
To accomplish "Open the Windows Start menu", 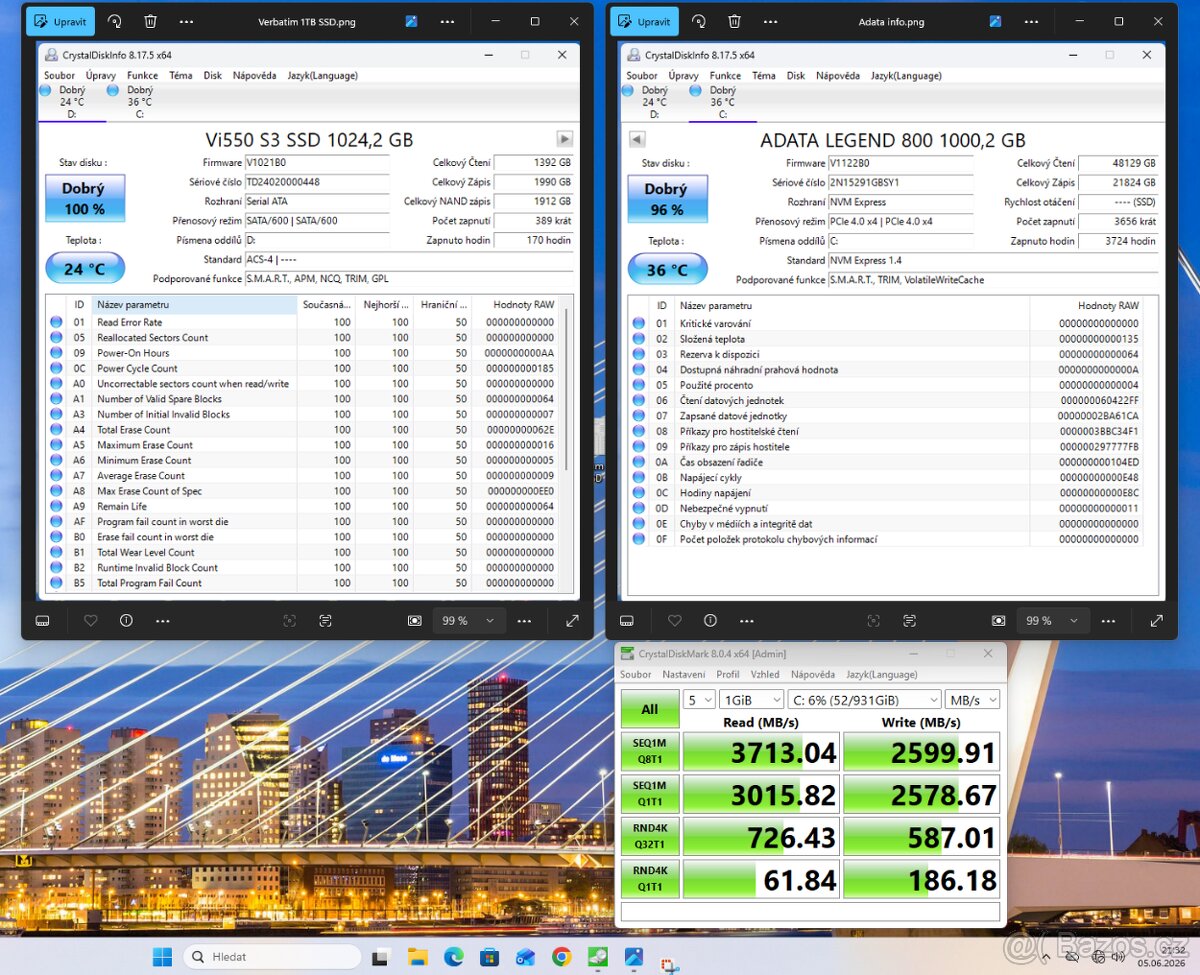I will 162,957.
